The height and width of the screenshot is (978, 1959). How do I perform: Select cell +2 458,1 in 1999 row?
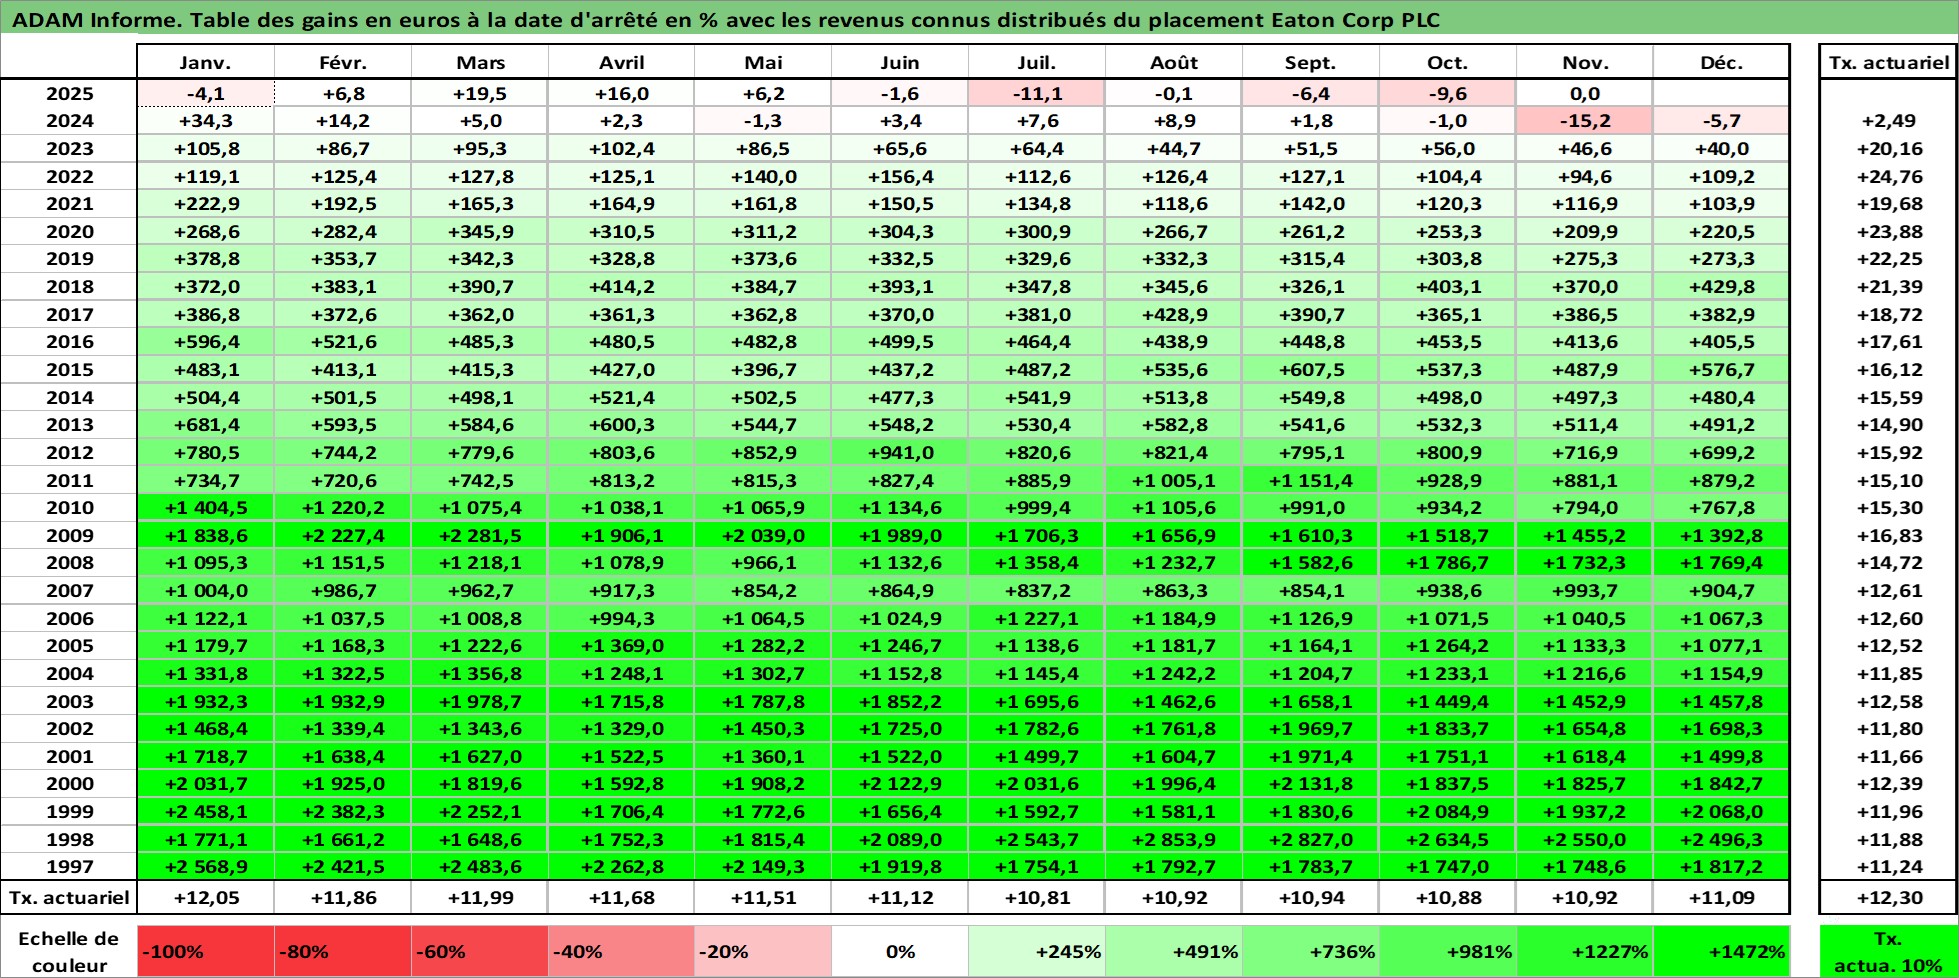point(205,812)
